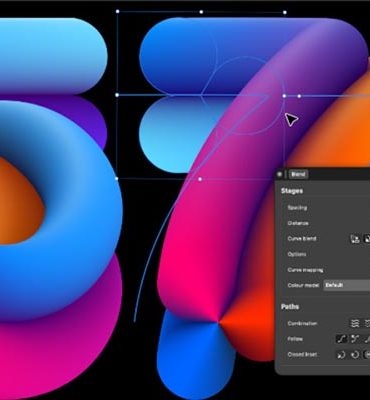Click the top-left selection handle
The width and height of the screenshot is (370, 400).
pyautogui.click(x=117, y=11)
